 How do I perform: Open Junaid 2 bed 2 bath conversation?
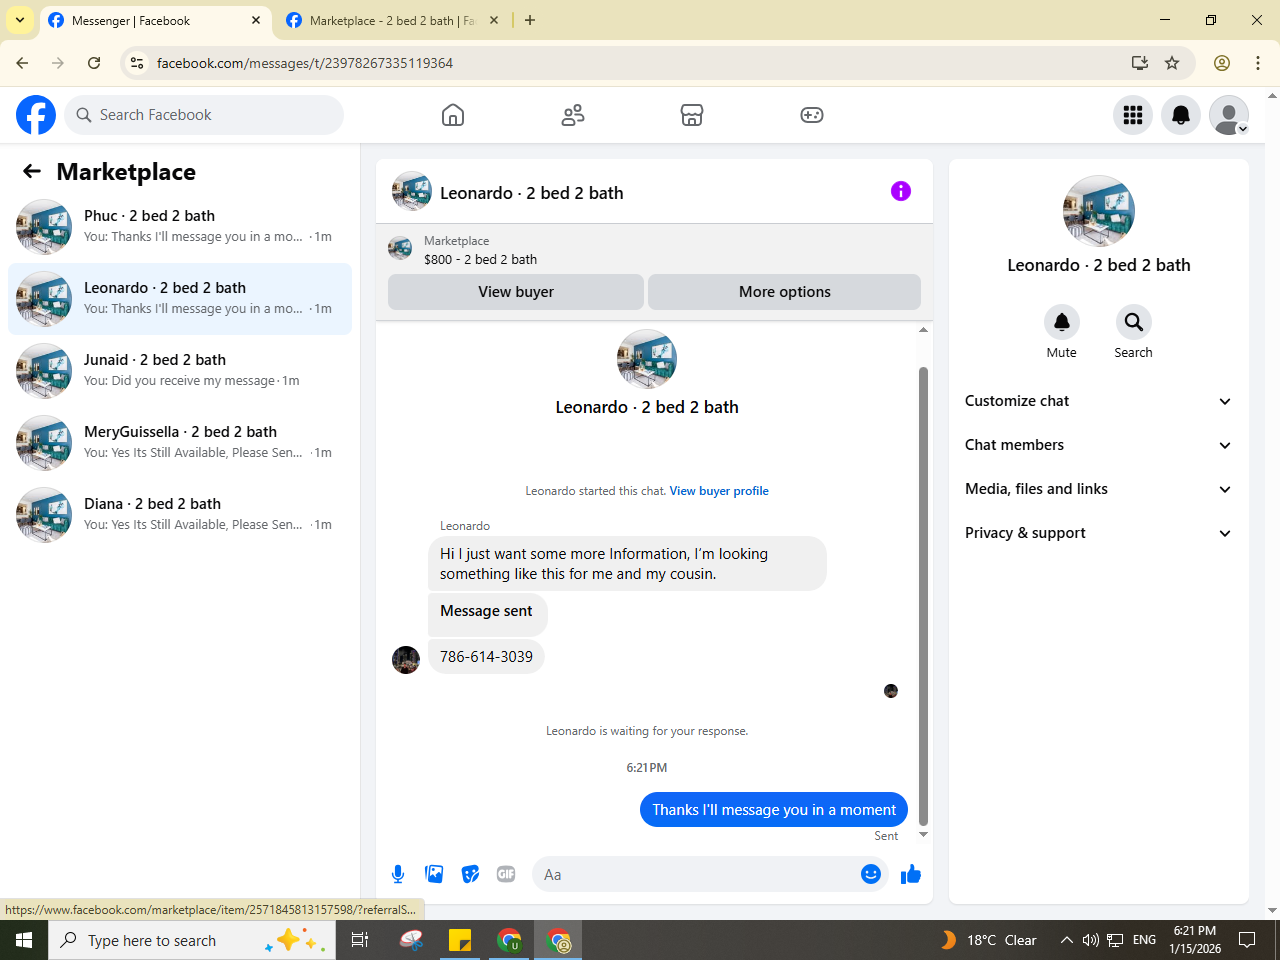[180, 371]
